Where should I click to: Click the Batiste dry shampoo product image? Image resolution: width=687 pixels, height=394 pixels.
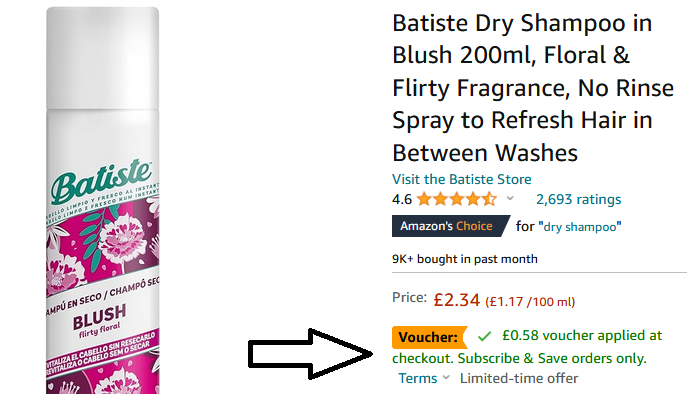click(103, 200)
